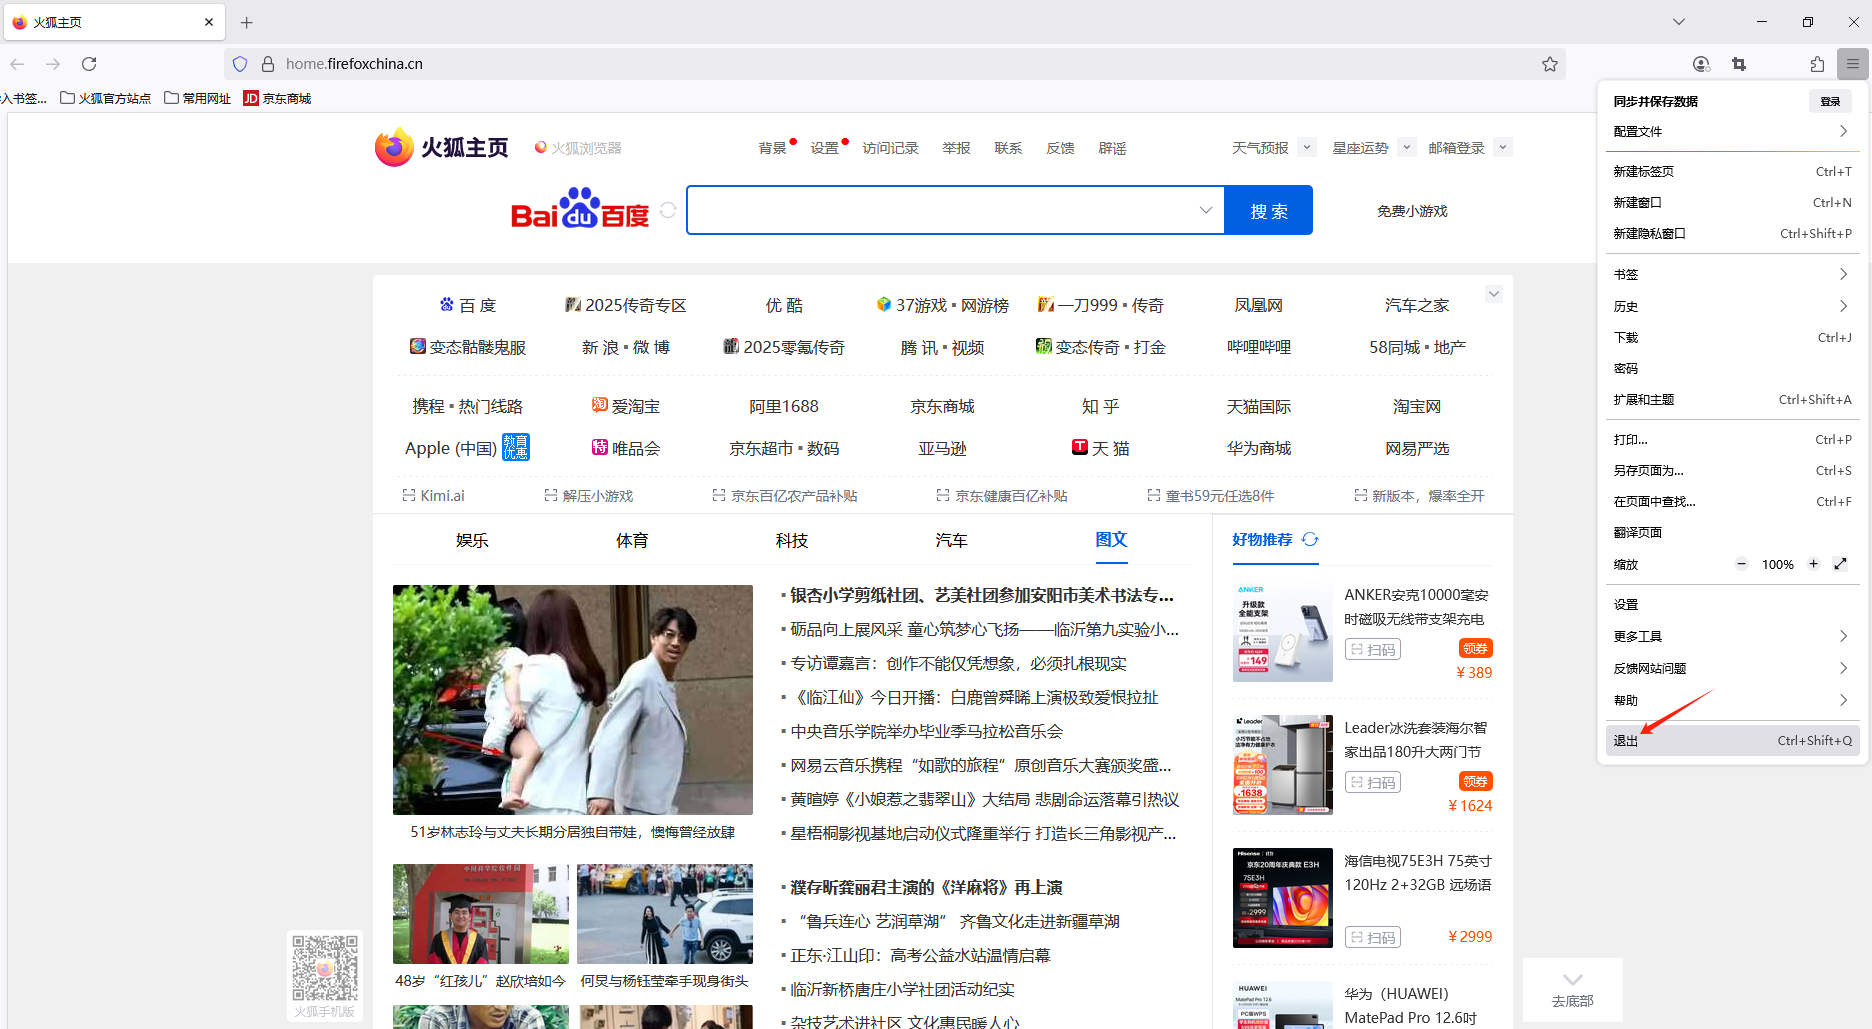
Task: Switch to the 科技 news tab
Action: click(792, 540)
